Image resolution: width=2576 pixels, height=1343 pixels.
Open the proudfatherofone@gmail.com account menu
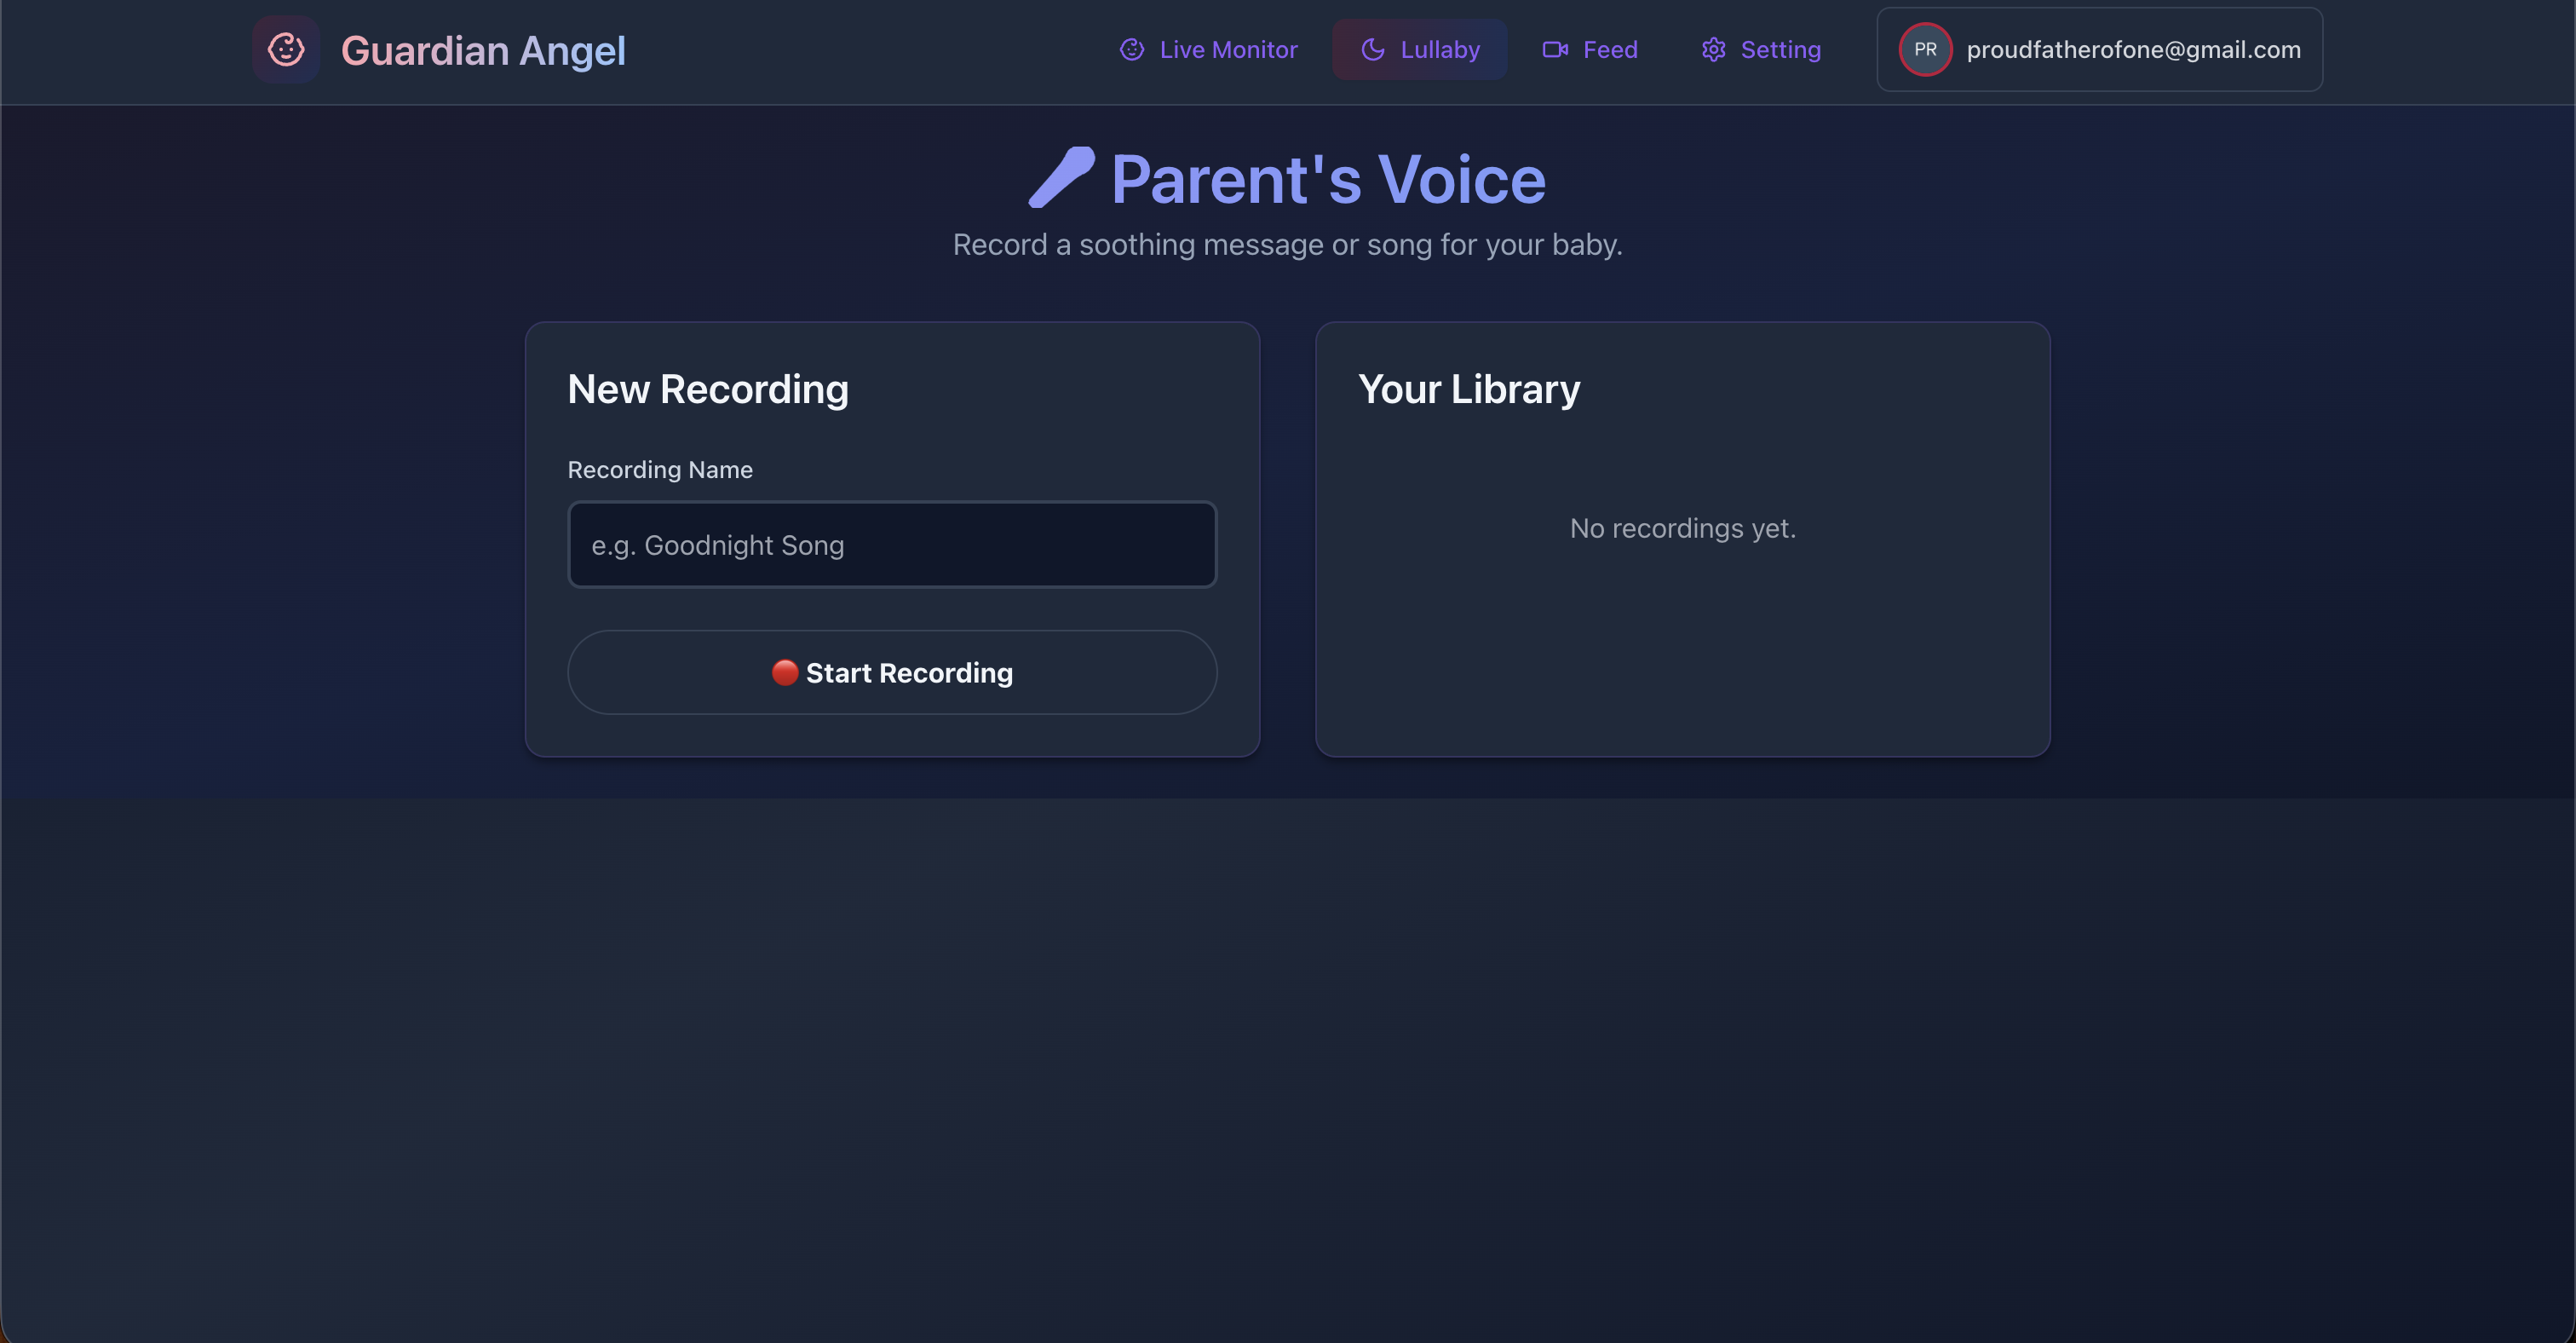click(2099, 49)
